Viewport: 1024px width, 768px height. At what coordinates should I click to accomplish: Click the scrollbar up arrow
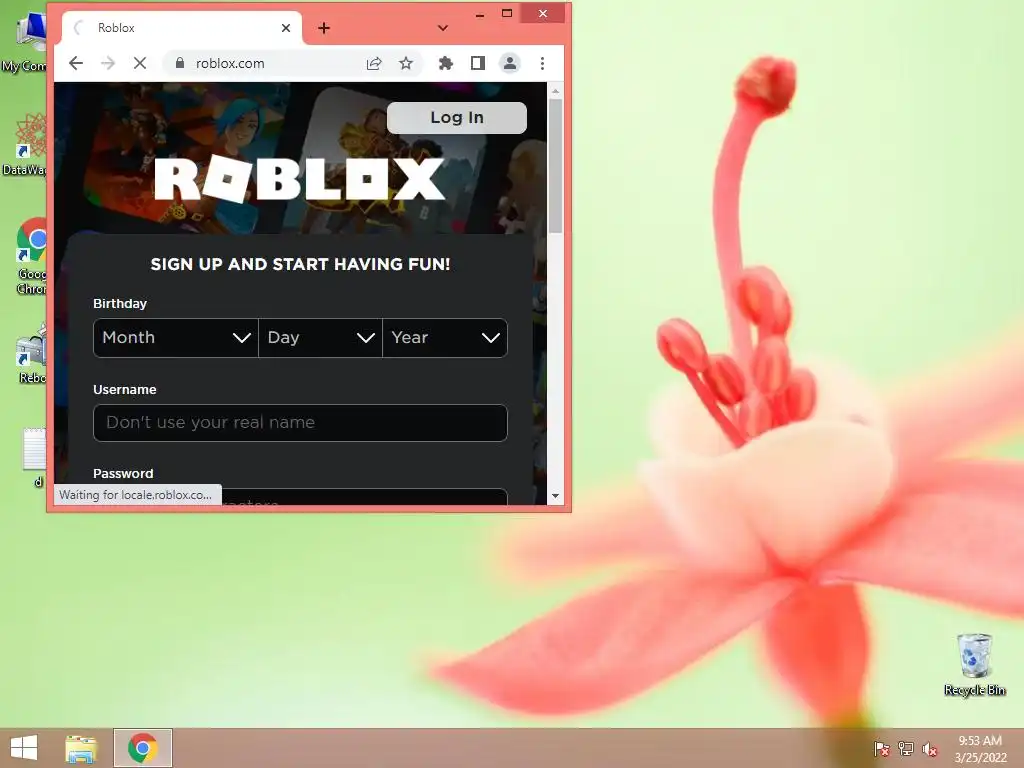tap(556, 91)
